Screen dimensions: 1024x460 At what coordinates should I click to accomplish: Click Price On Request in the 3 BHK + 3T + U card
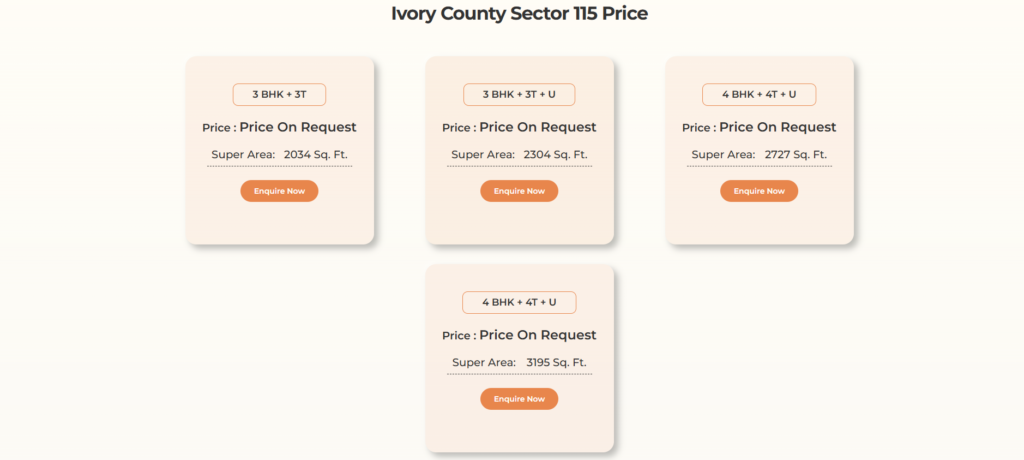pos(537,127)
